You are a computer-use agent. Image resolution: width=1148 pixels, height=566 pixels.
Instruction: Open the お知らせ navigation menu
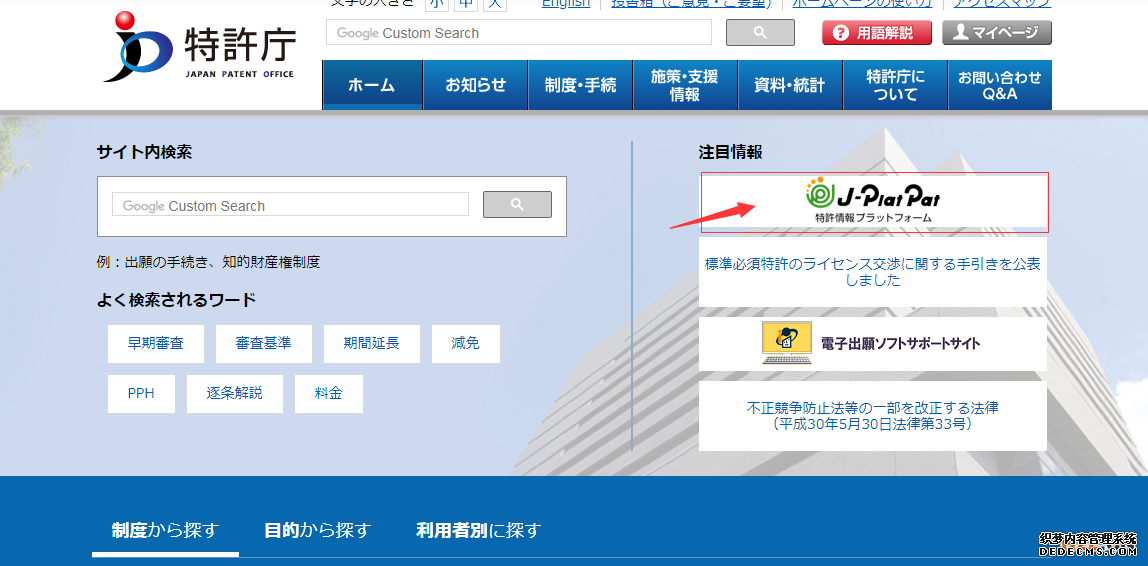pyautogui.click(x=475, y=85)
